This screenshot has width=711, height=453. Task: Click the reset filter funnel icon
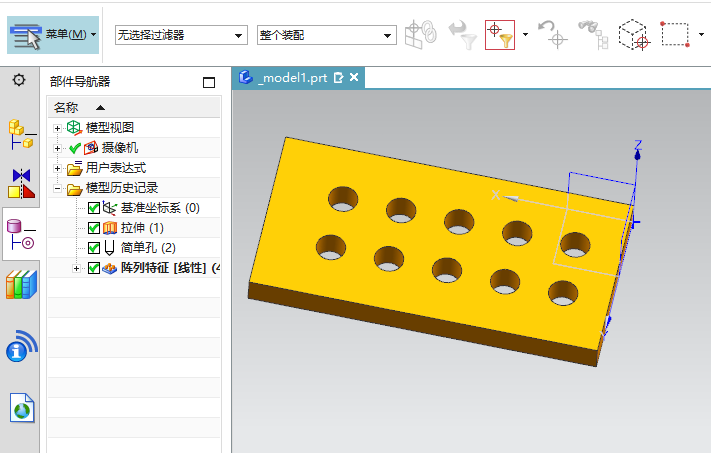463,35
